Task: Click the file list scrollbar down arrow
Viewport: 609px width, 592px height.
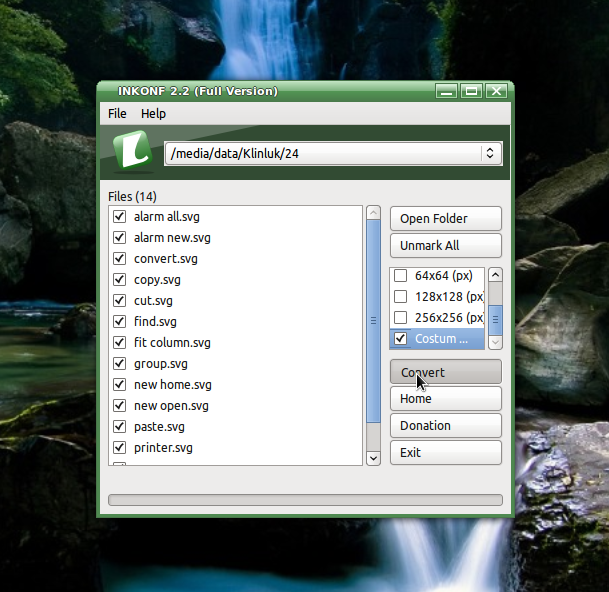Action: point(373,458)
